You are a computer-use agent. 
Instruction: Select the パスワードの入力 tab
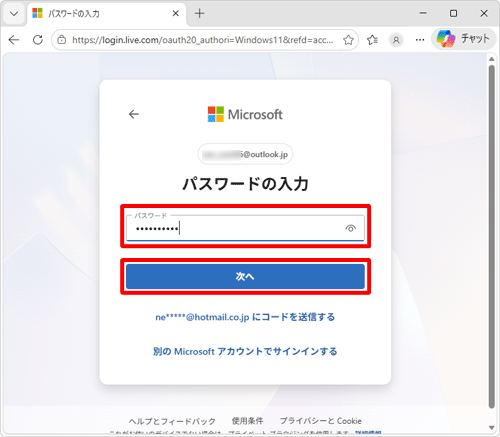[107, 14]
